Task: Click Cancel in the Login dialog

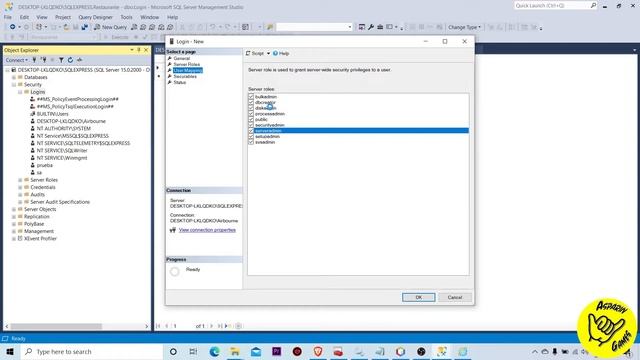Action: coord(455,297)
